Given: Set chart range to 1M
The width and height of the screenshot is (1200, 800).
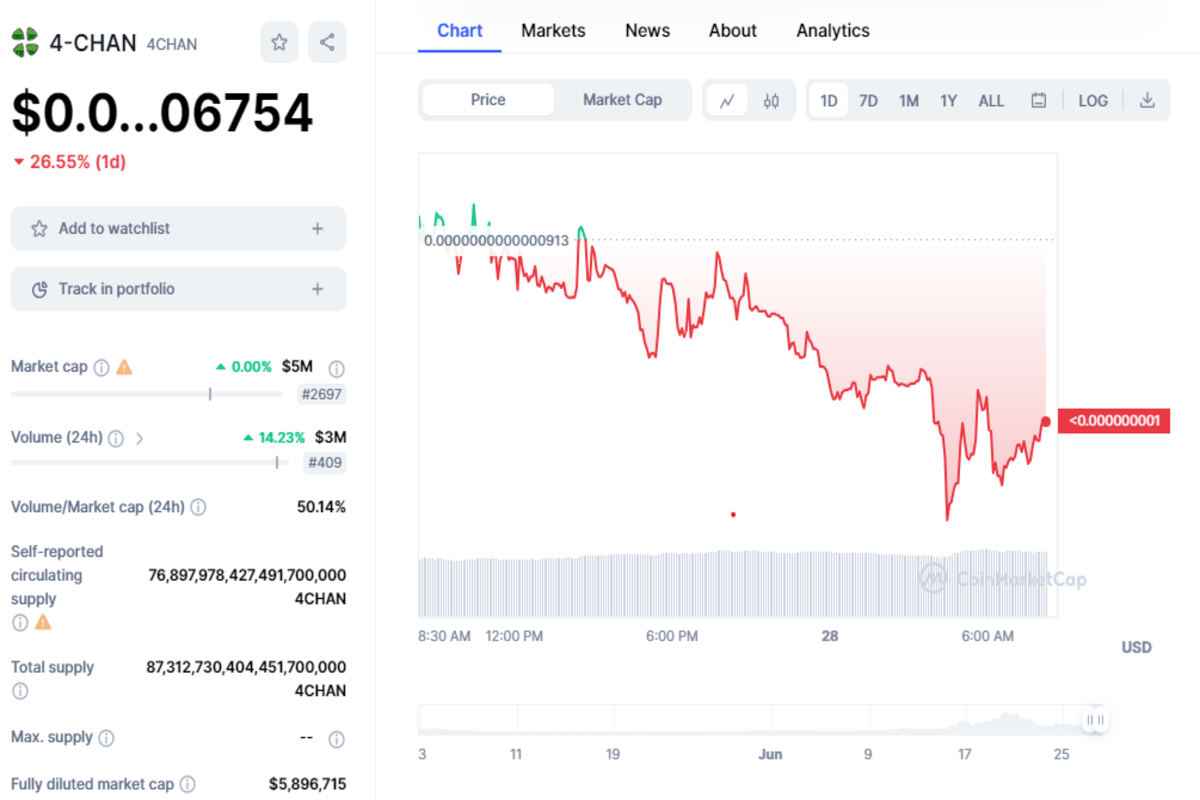Looking at the screenshot, I should tap(908, 100).
